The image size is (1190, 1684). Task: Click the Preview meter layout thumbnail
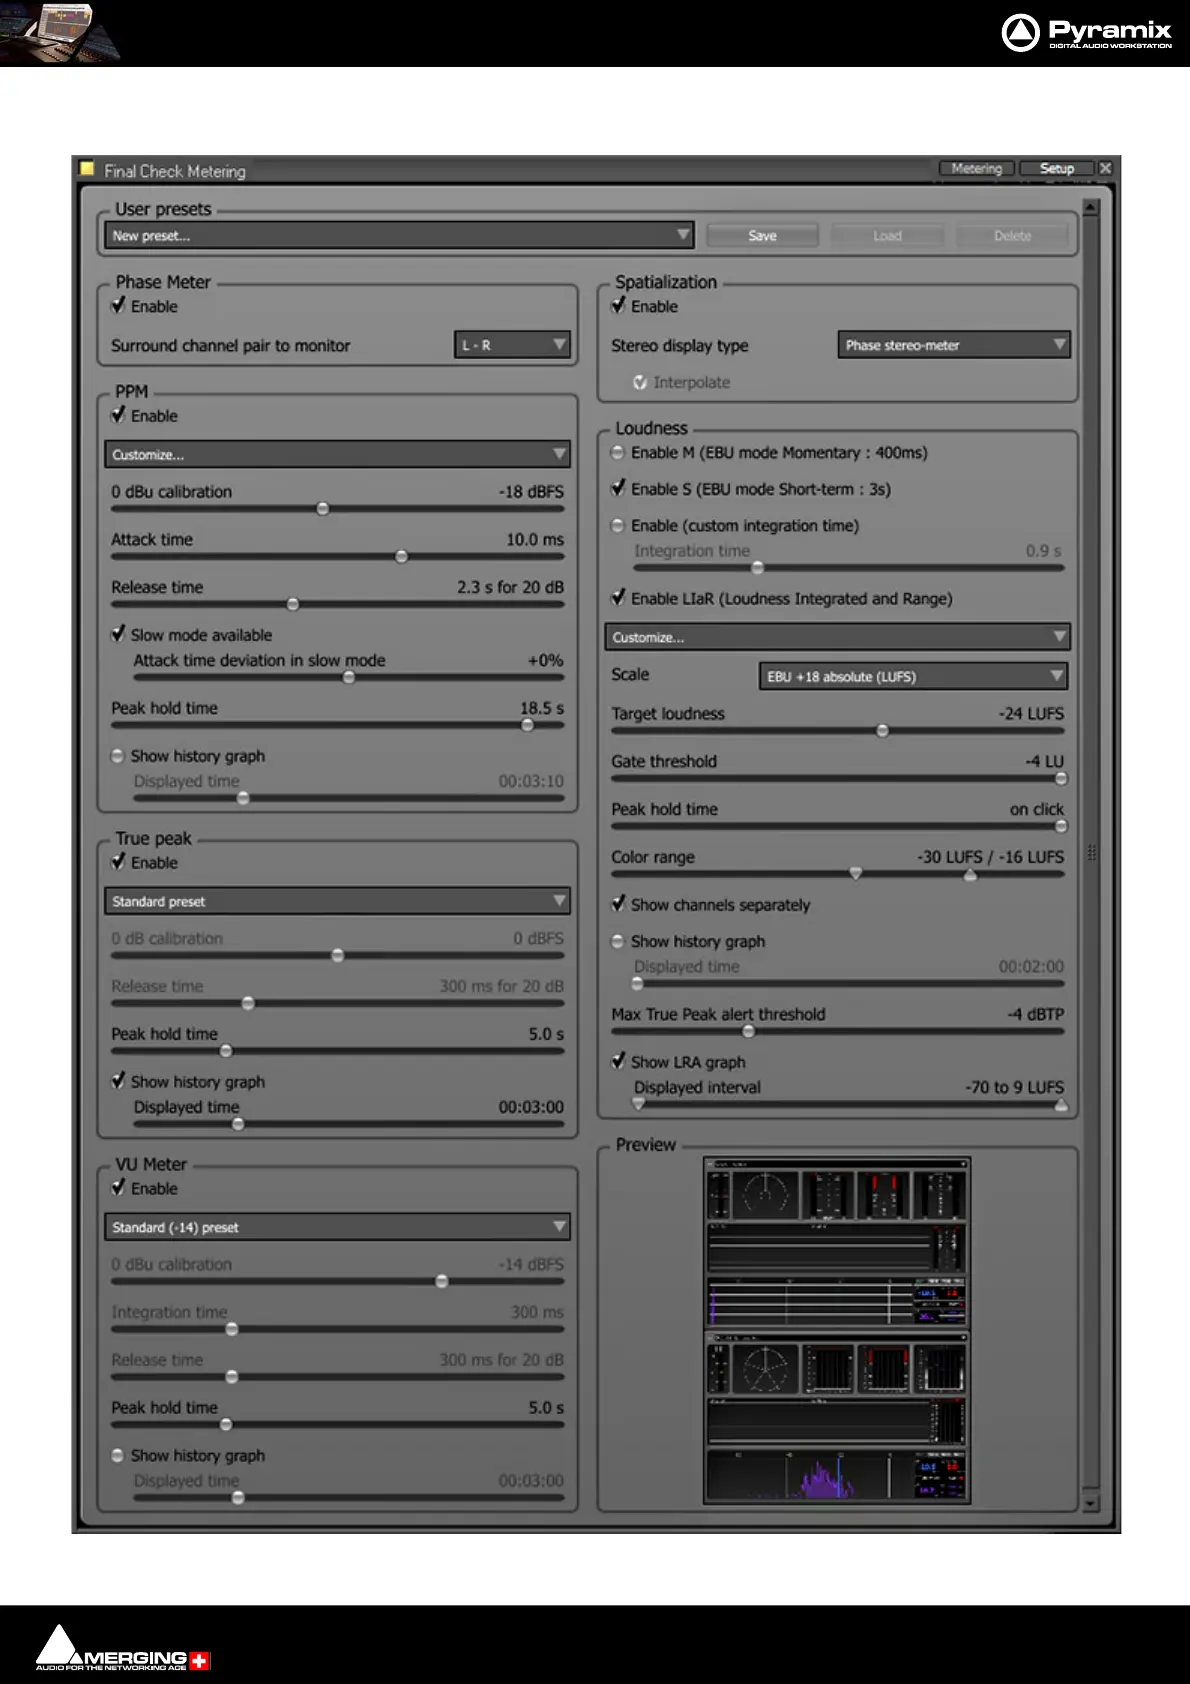tap(837, 1331)
